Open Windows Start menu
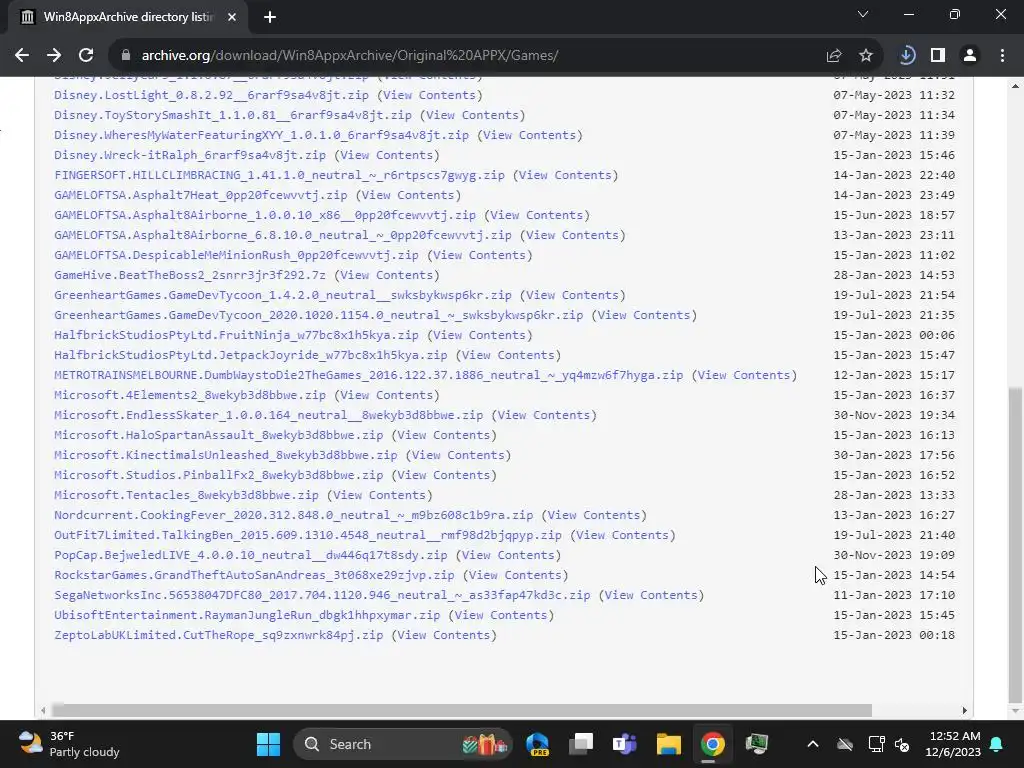This screenshot has height=768, width=1024. point(268,744)
